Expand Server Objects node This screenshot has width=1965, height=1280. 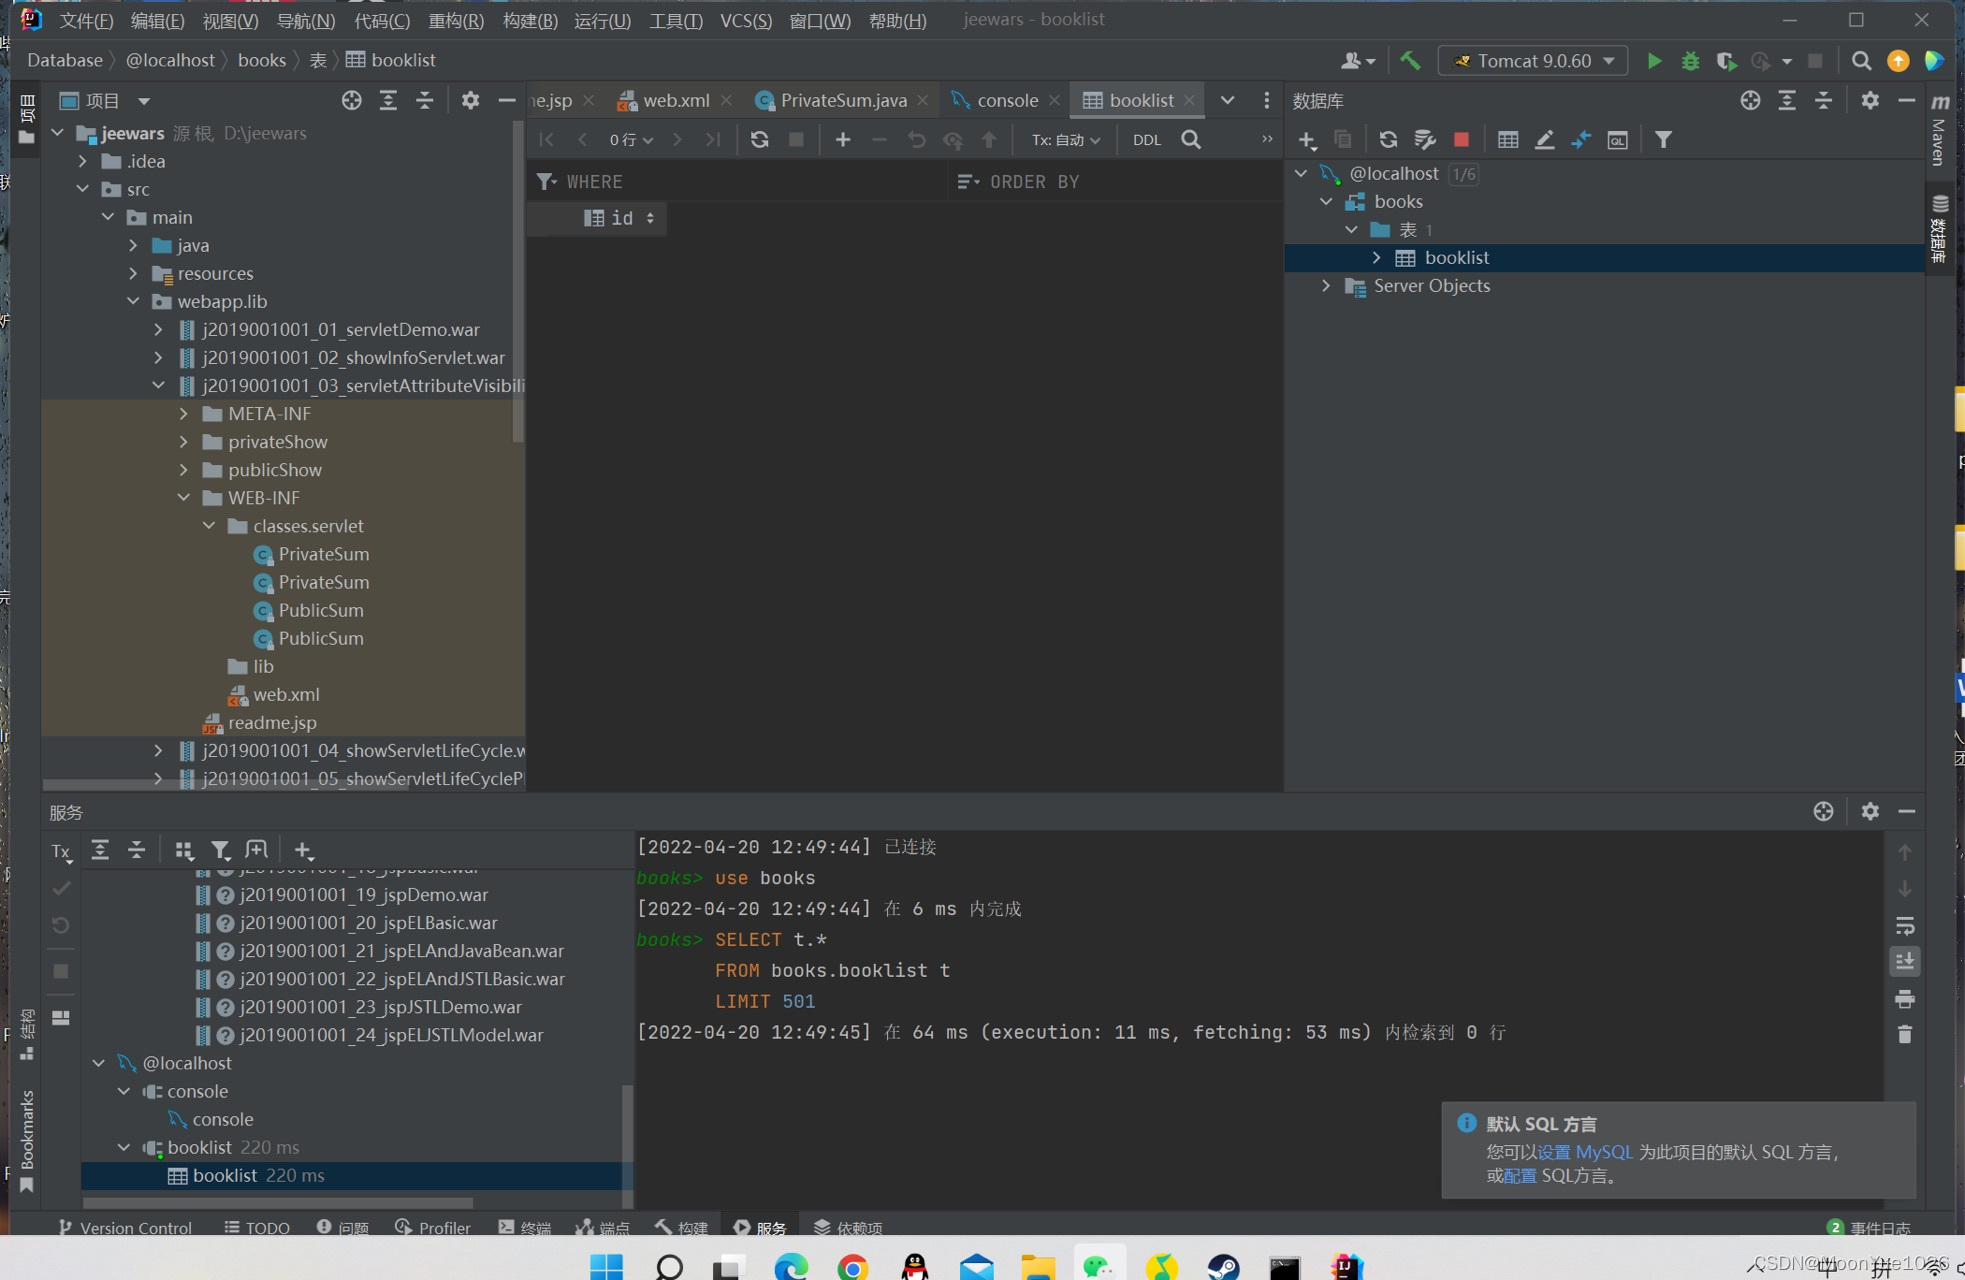[x=1326, y=285]
